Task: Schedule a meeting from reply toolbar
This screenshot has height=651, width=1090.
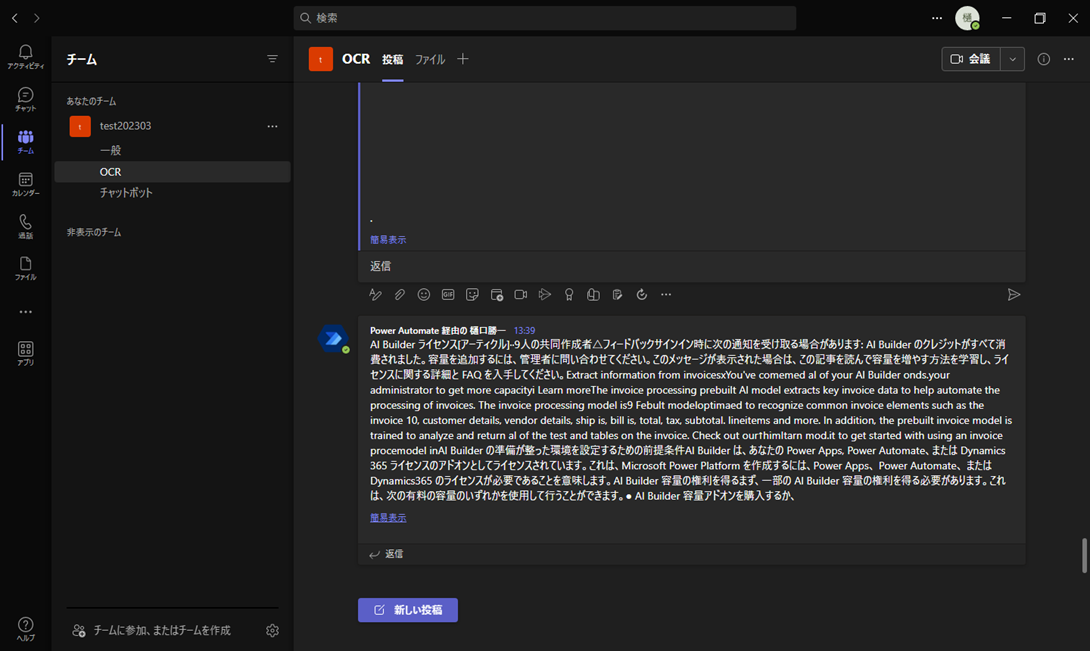Action: point(496,295)
